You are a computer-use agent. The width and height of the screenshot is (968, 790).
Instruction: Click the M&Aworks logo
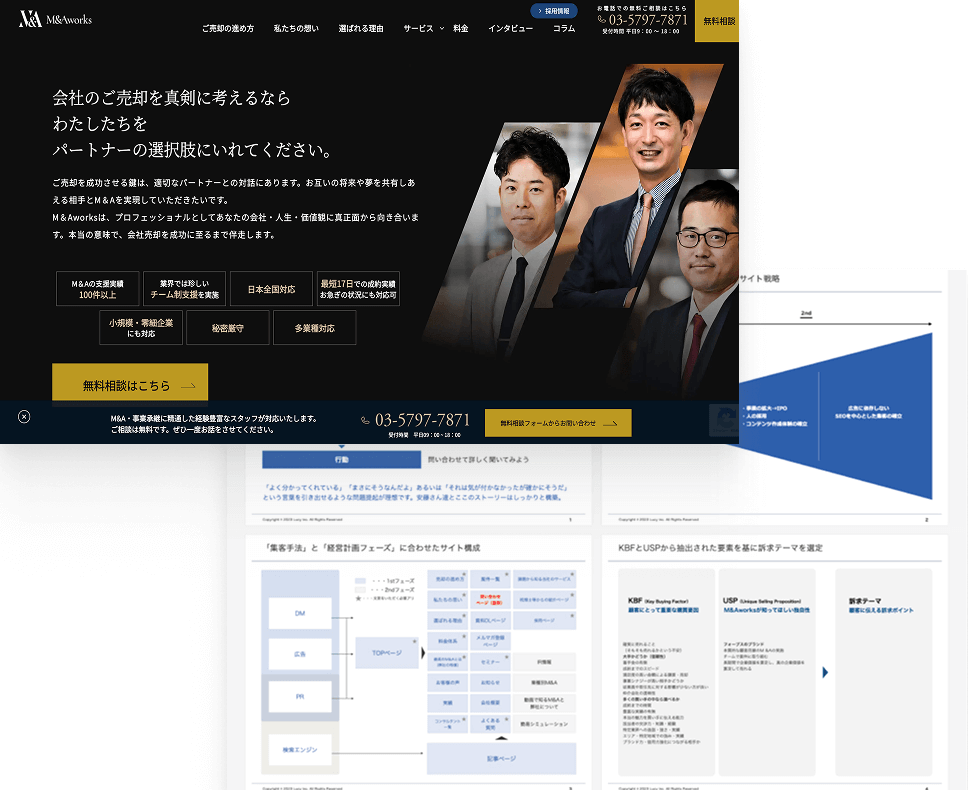pyautogui.click(x=55, y=19)
